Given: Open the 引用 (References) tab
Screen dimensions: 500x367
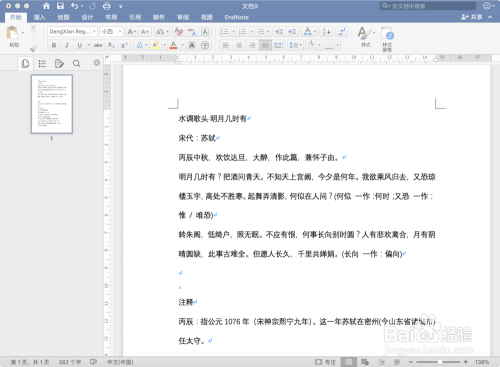Looking at the screenshot, I should click(135, 17).
